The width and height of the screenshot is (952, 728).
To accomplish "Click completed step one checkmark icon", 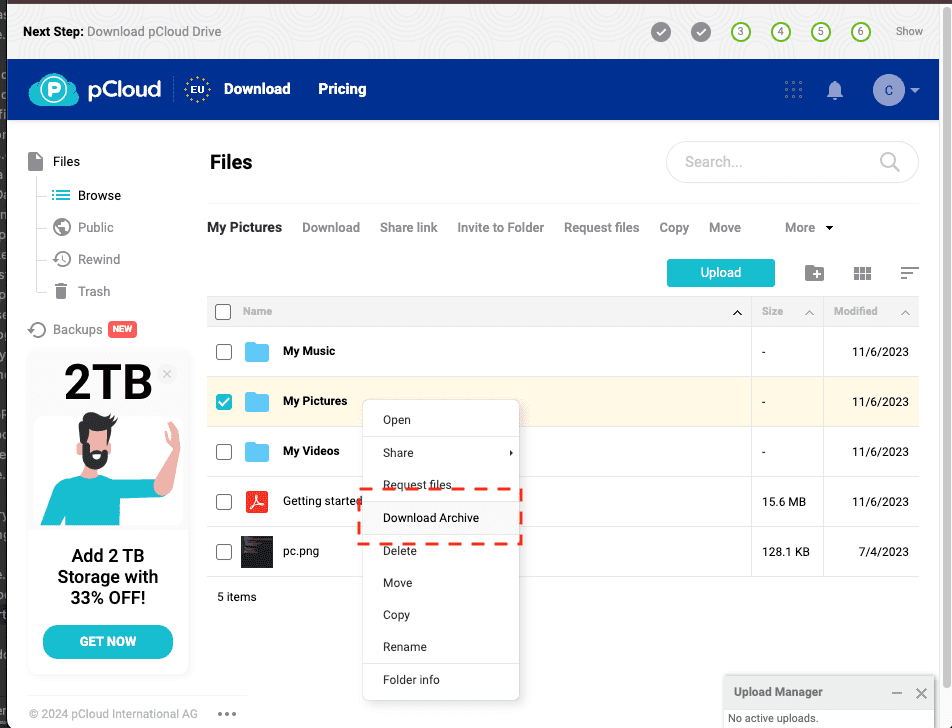I will pos(661,32).
